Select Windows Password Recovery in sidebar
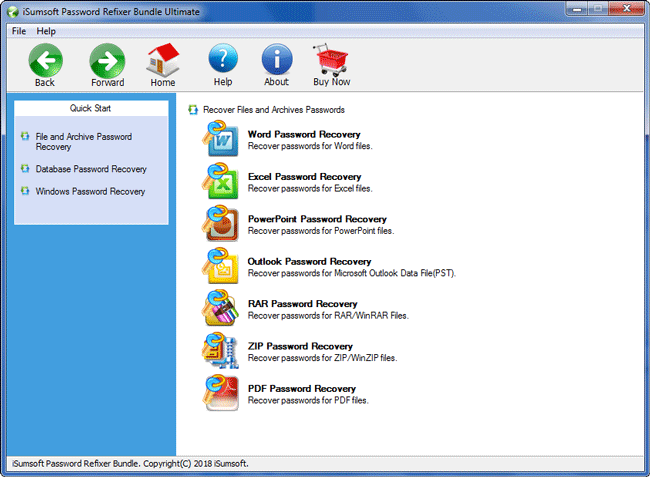This screenshot has width=650, height=477. coord(90,191)
